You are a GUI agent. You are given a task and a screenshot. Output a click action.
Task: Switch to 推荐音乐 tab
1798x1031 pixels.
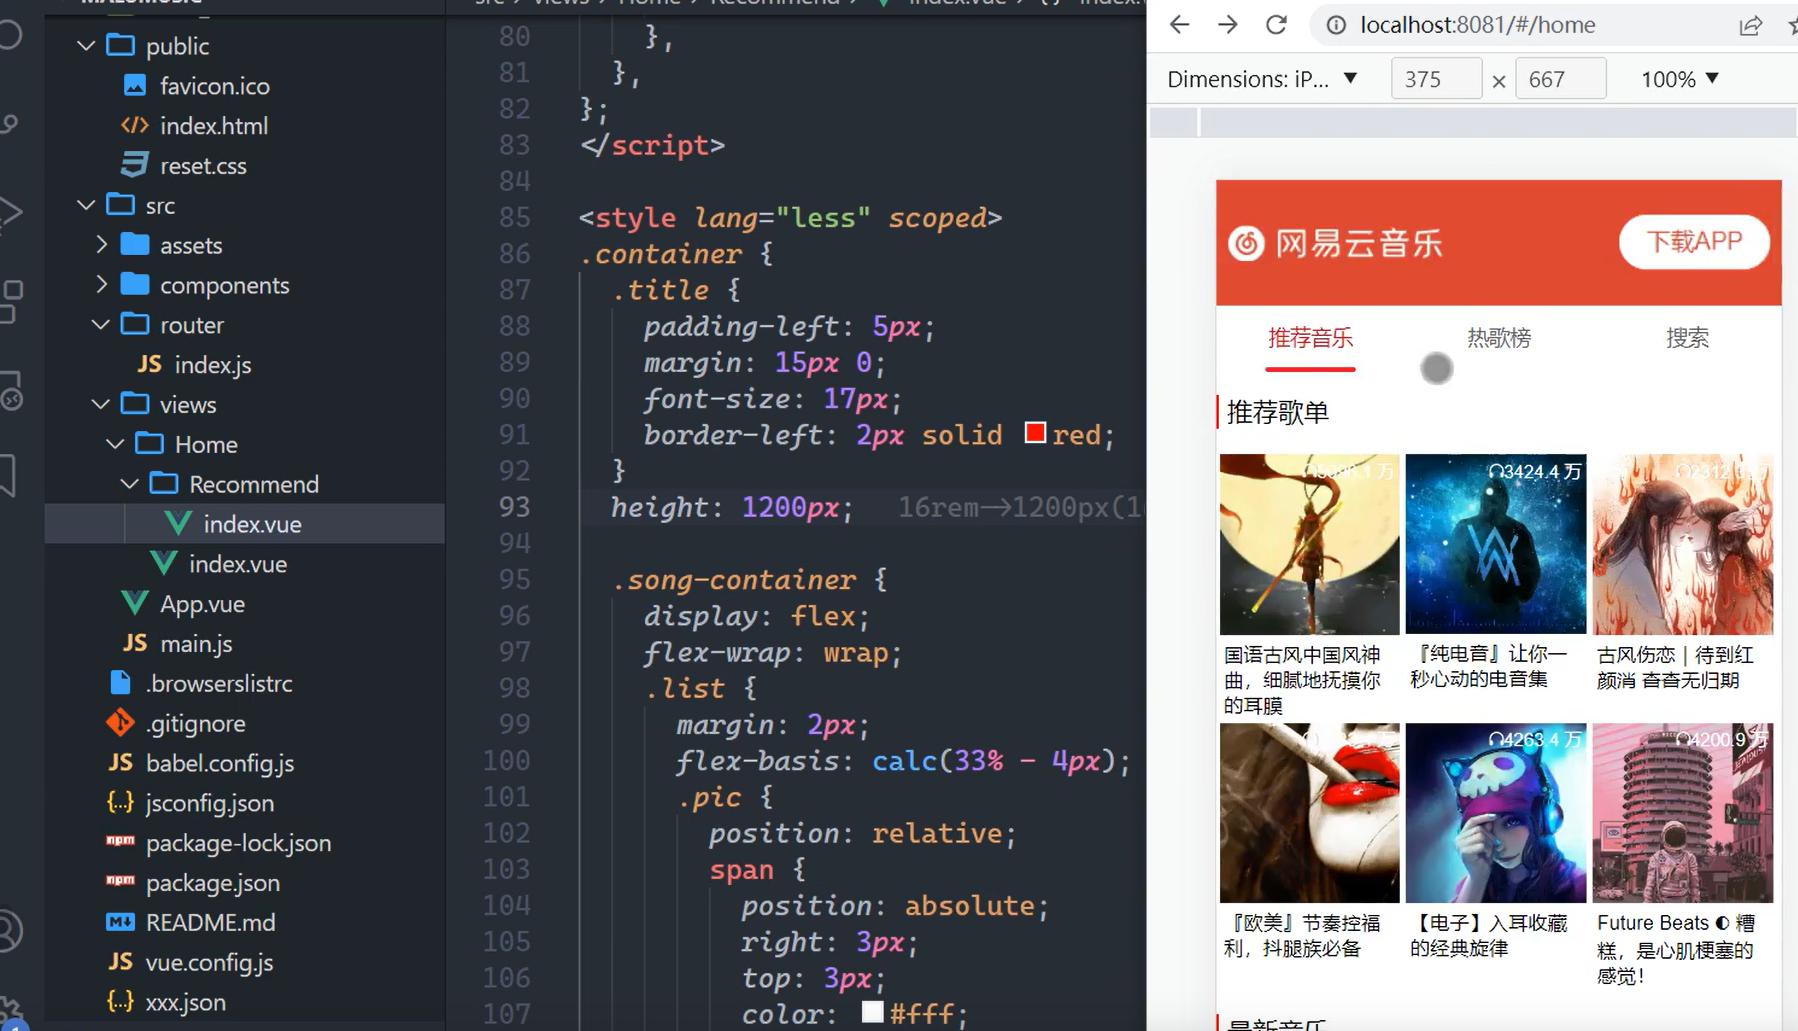point(1310,339)
